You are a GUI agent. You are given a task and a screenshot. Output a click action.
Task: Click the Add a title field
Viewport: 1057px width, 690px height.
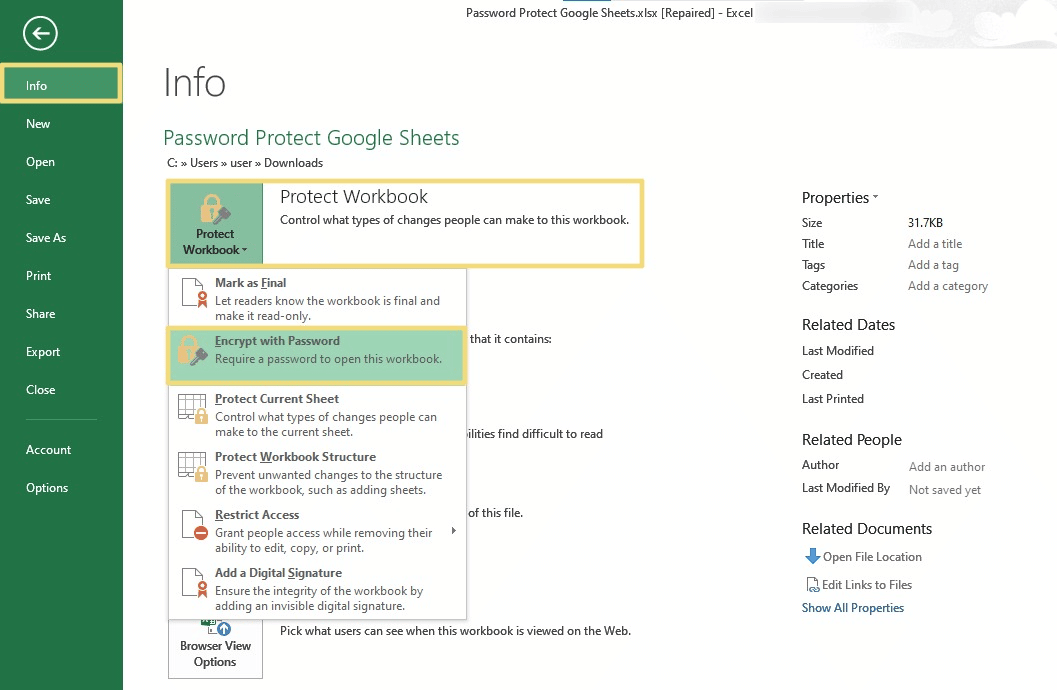tap(934, 244)
